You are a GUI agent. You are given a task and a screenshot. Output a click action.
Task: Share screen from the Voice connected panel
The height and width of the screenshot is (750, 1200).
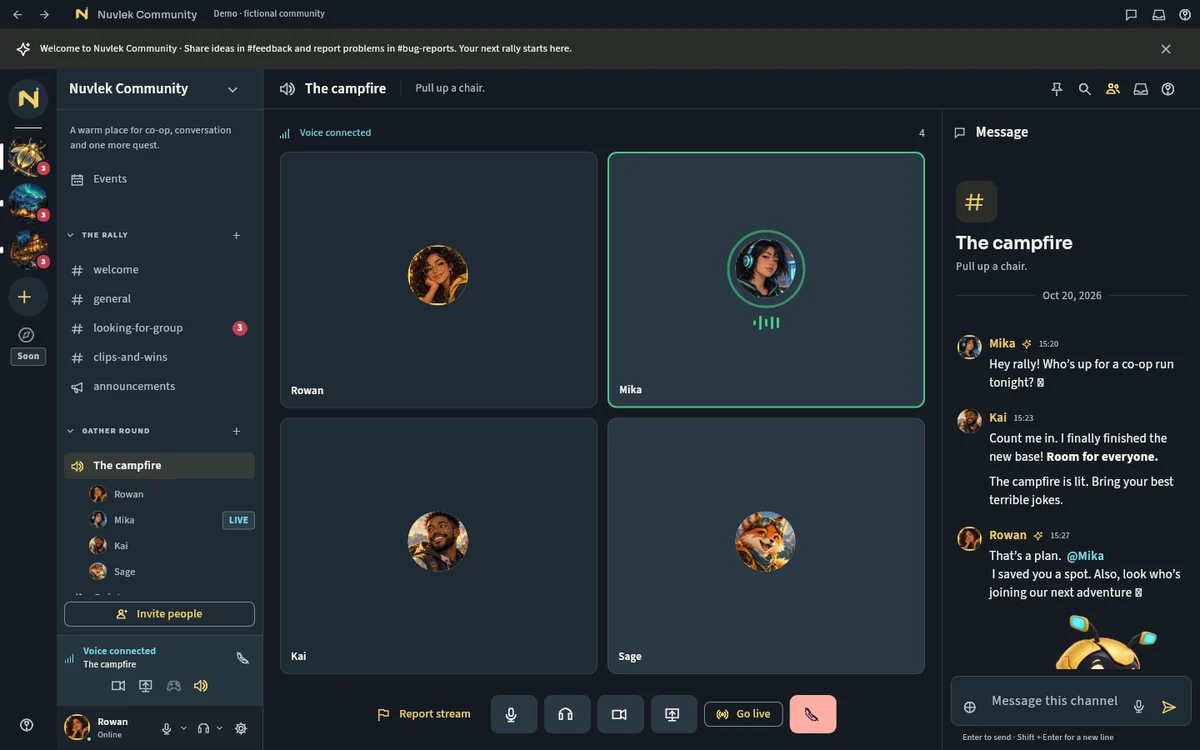(146, 686)
